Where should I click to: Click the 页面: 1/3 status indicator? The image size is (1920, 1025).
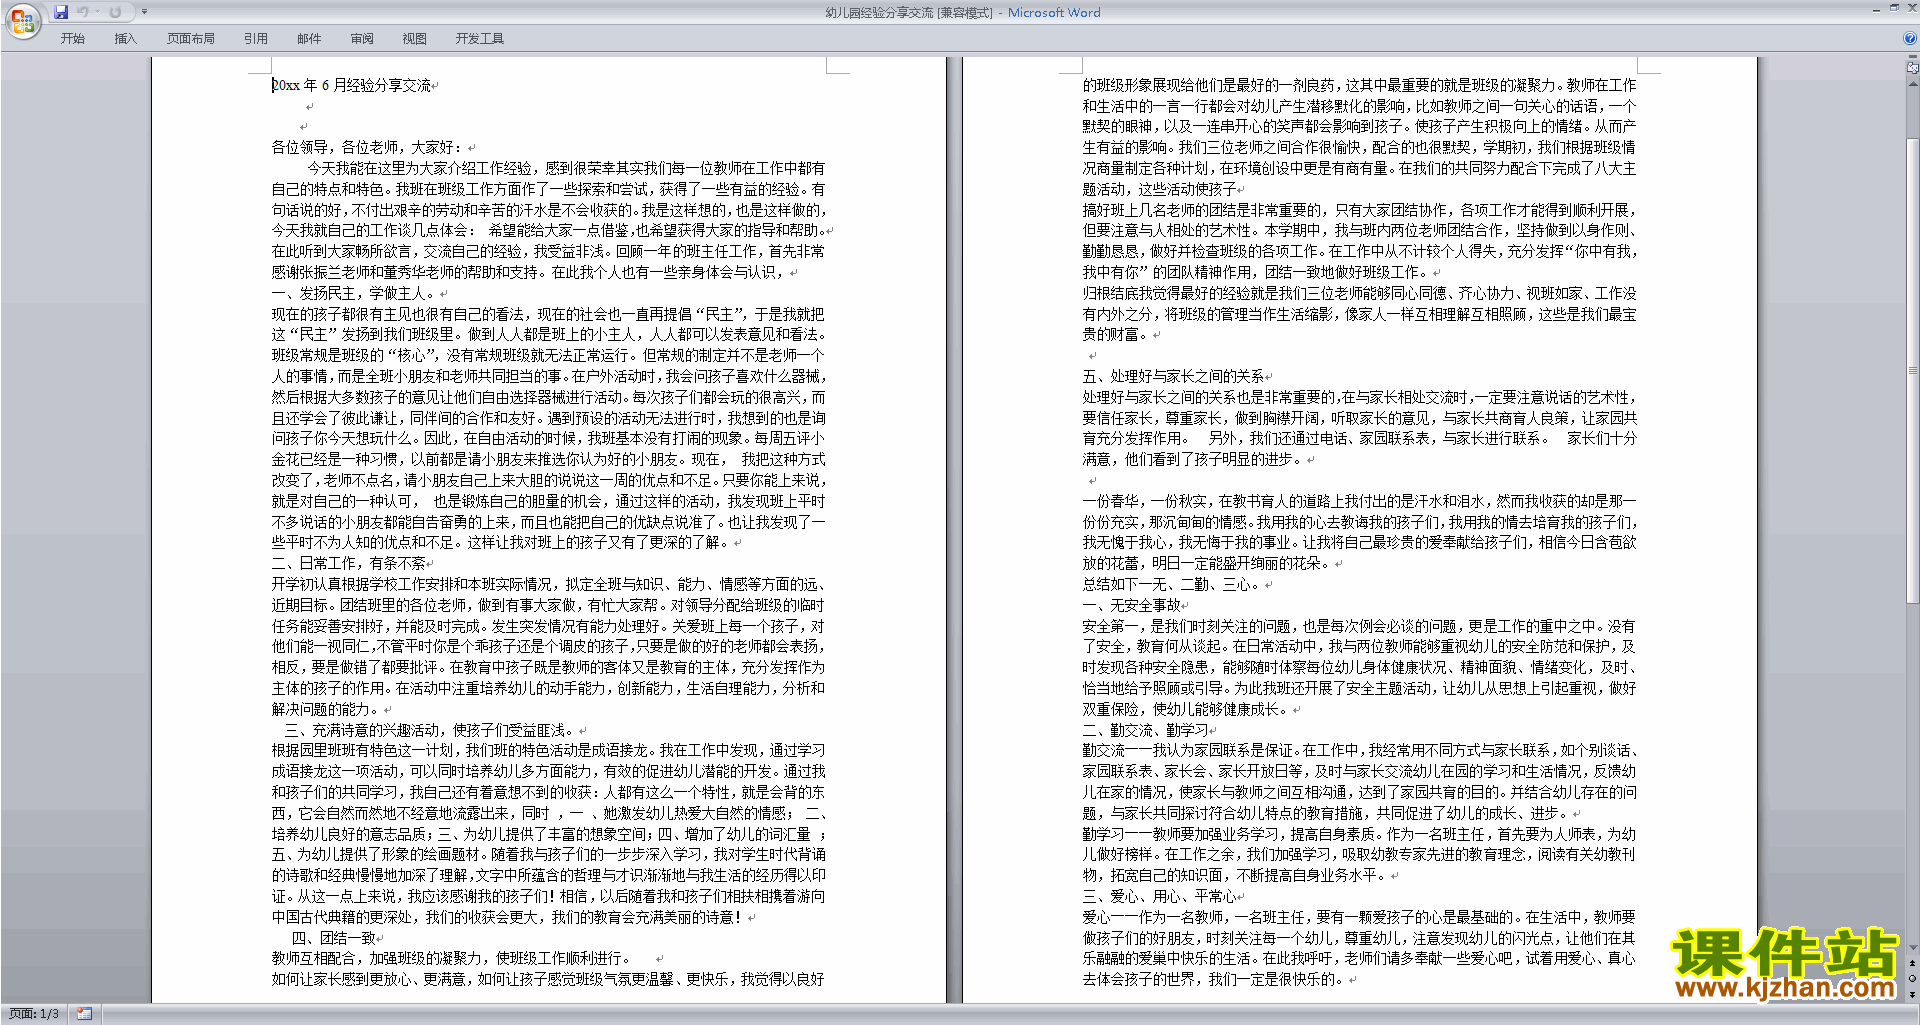tap(34, 1014)
